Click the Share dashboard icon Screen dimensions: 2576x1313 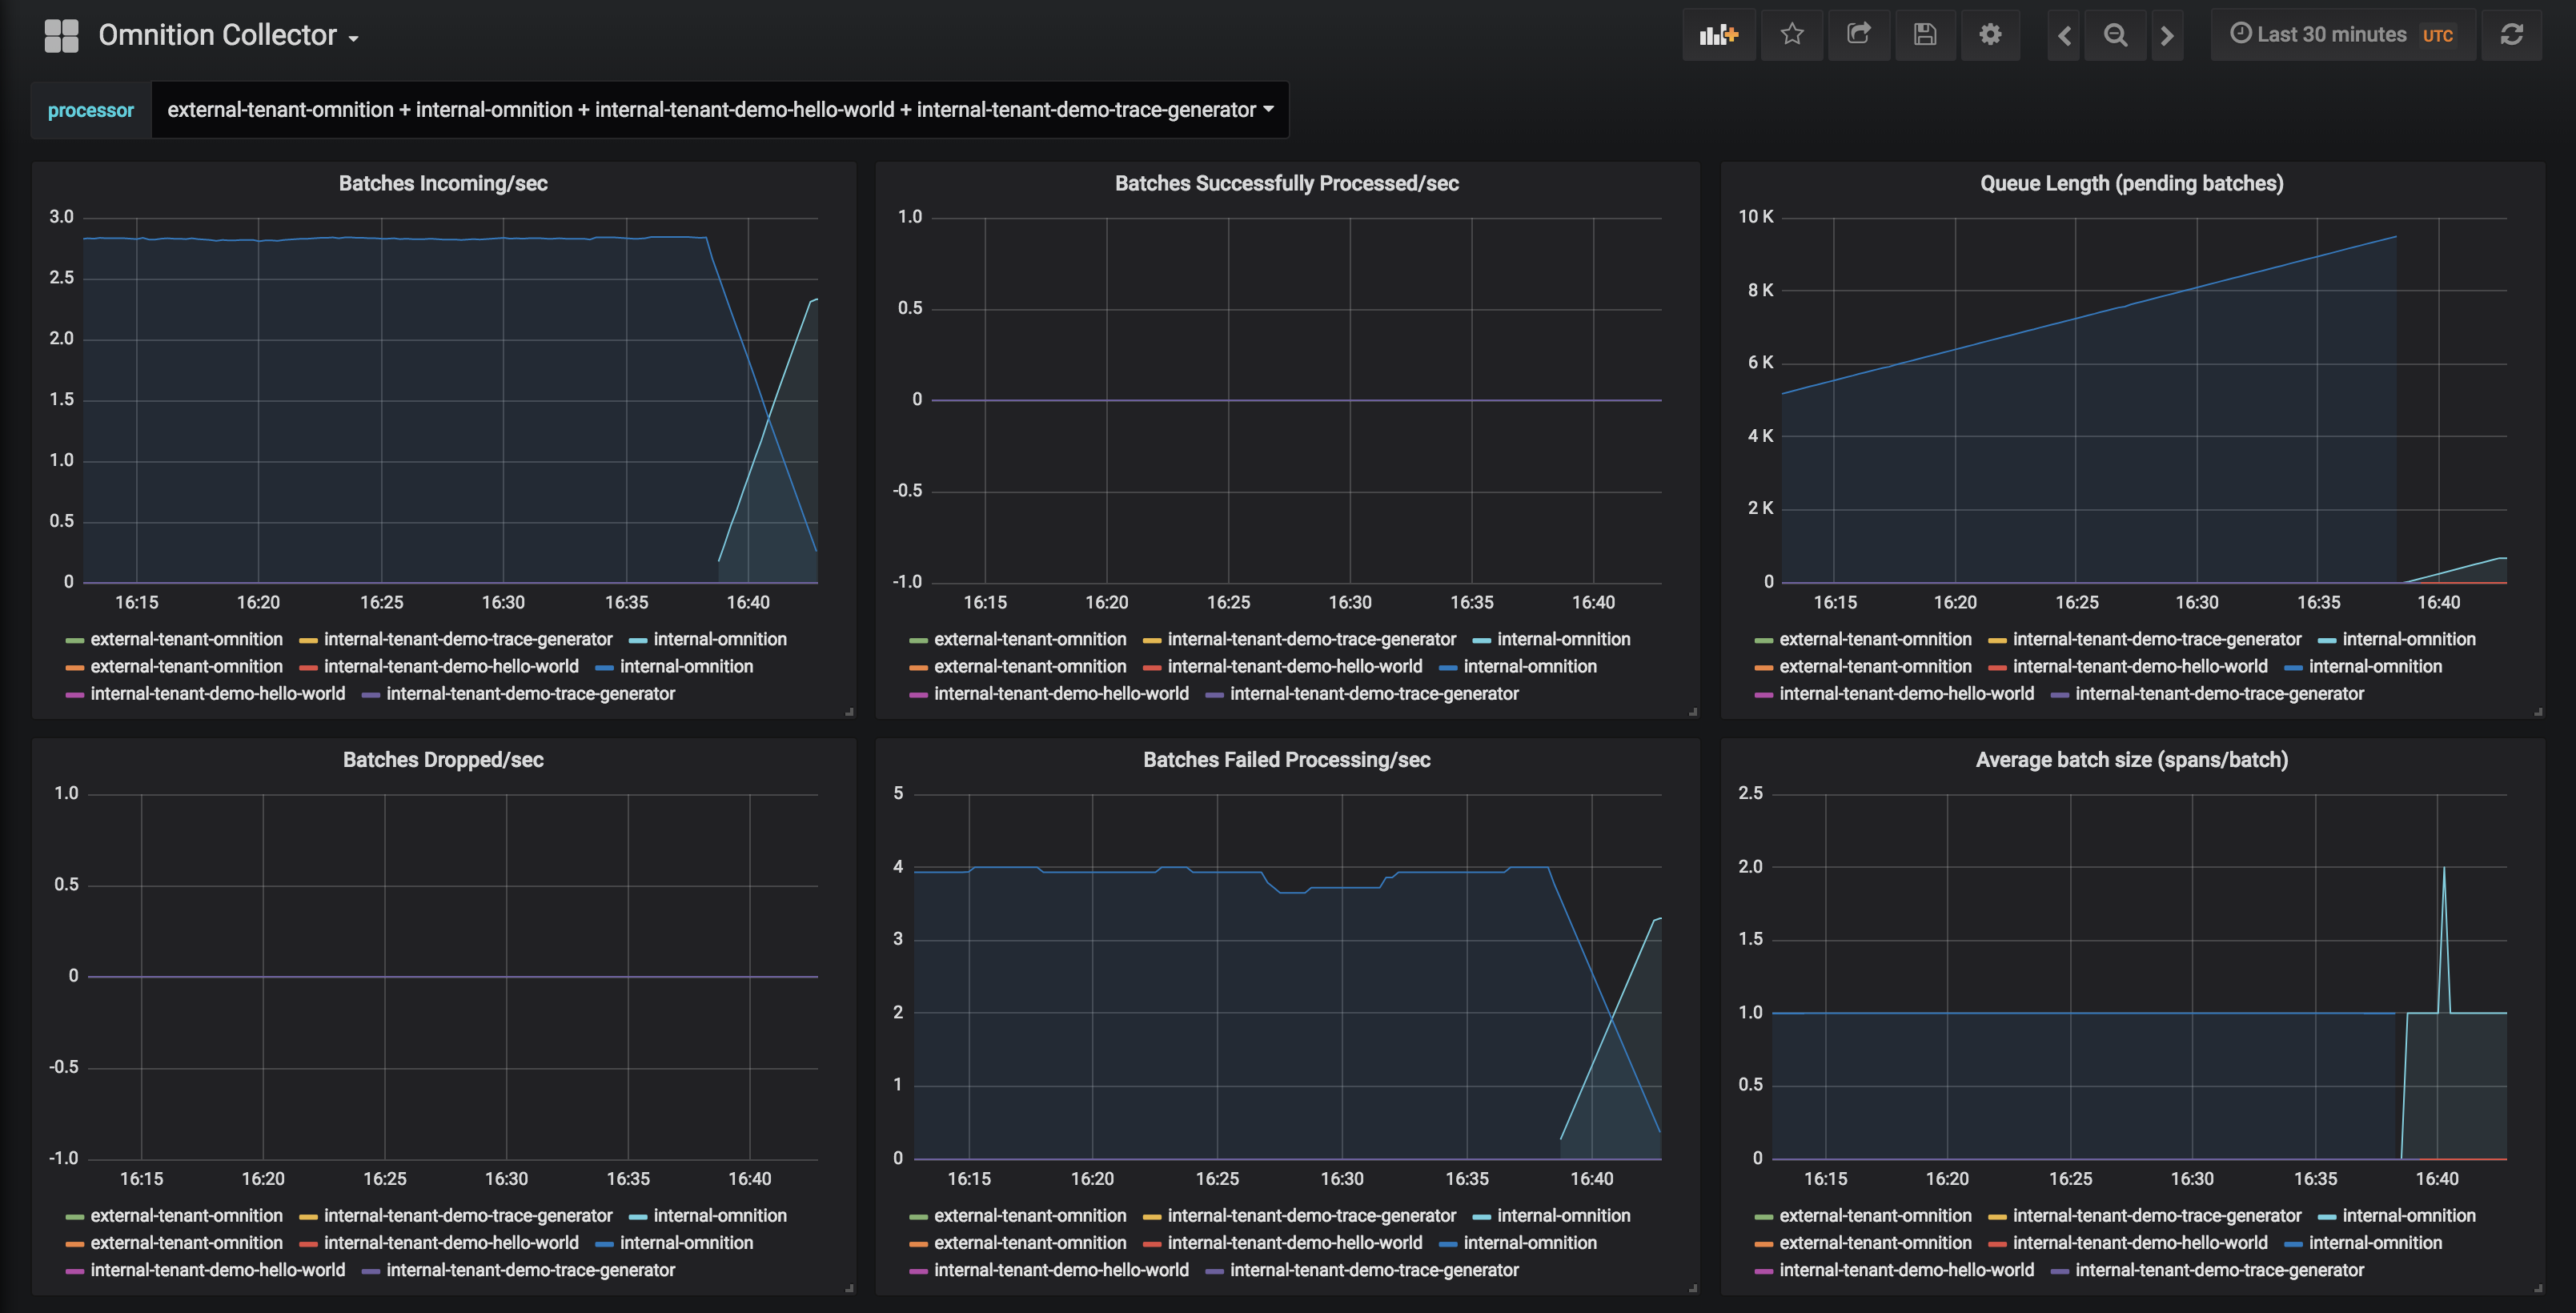1858,35
